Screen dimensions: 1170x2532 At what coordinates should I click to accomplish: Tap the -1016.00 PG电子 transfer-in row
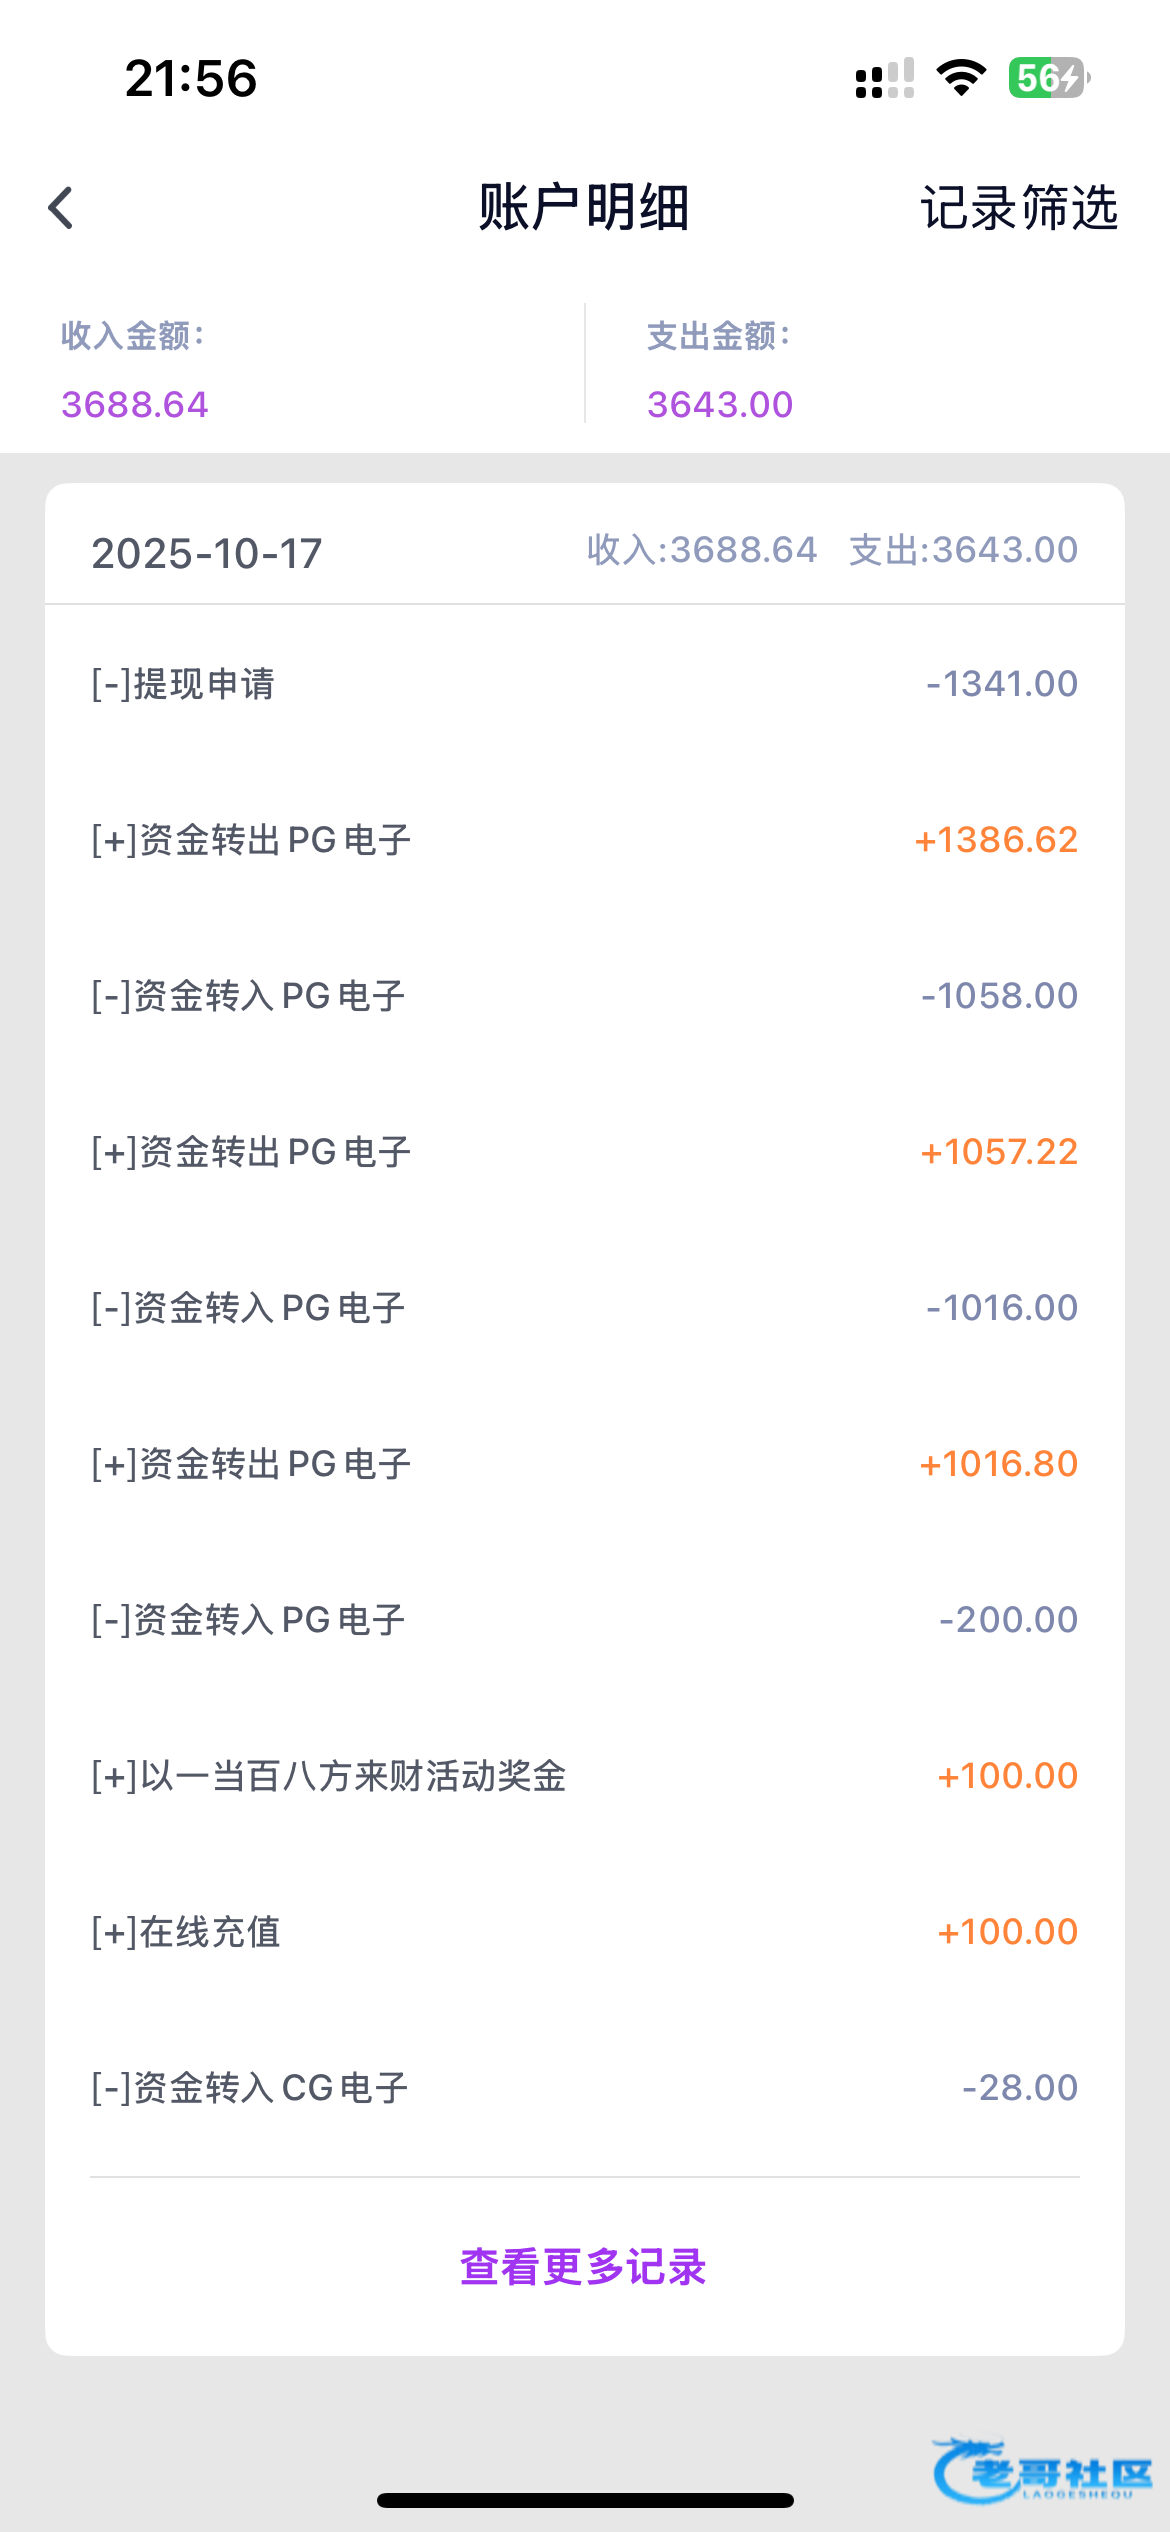click(584, 1308)
